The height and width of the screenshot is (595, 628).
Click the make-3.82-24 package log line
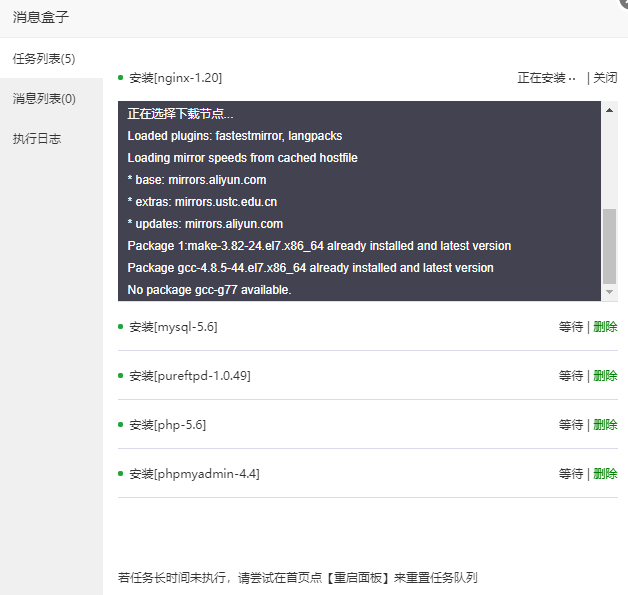(x=319, y=246)
